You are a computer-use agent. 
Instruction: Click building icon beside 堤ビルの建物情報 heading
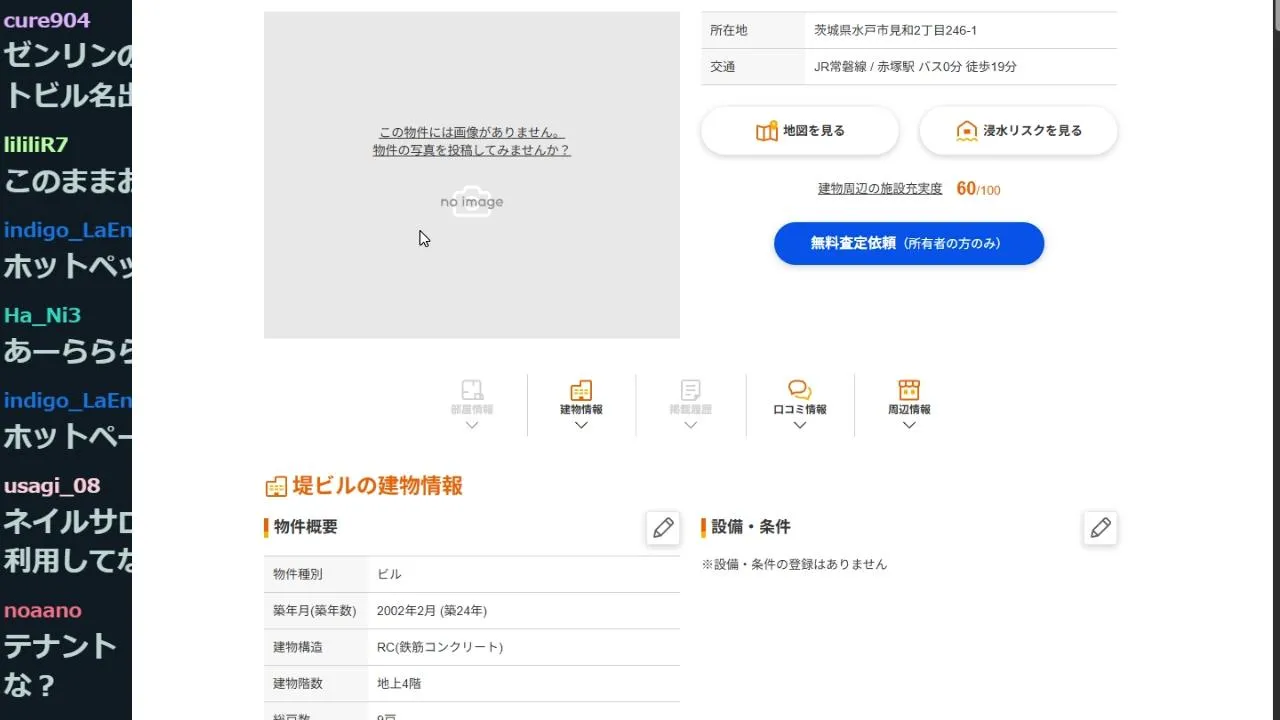[276, 487]
